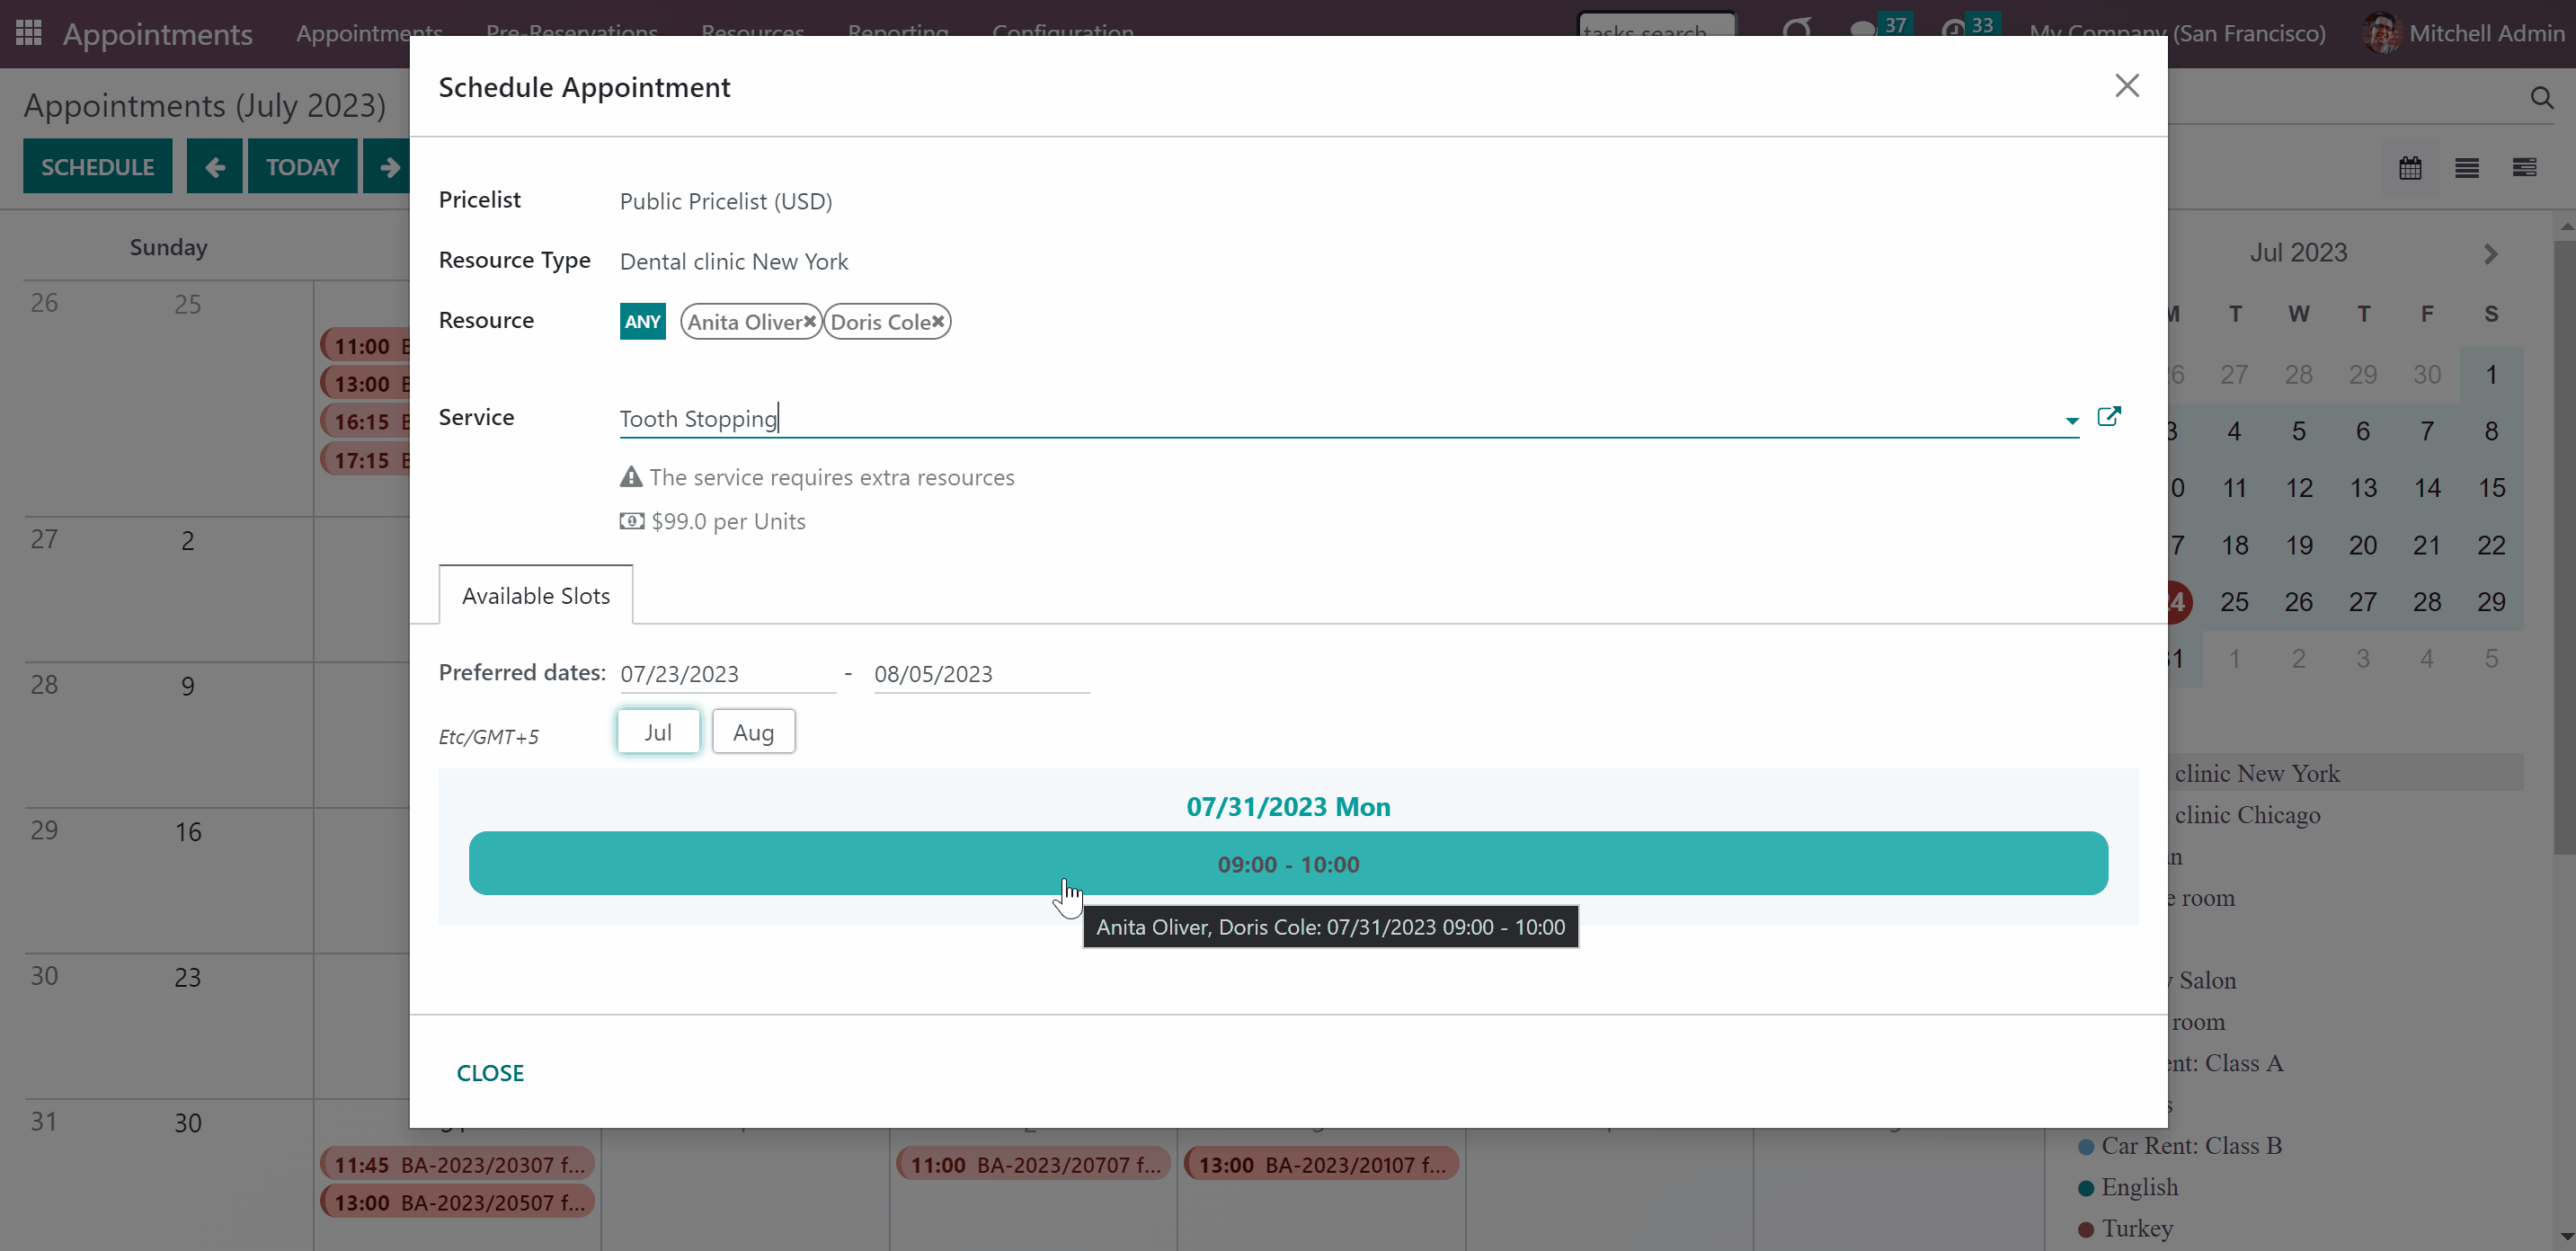Select the English resource label

pos(2140,1187)
